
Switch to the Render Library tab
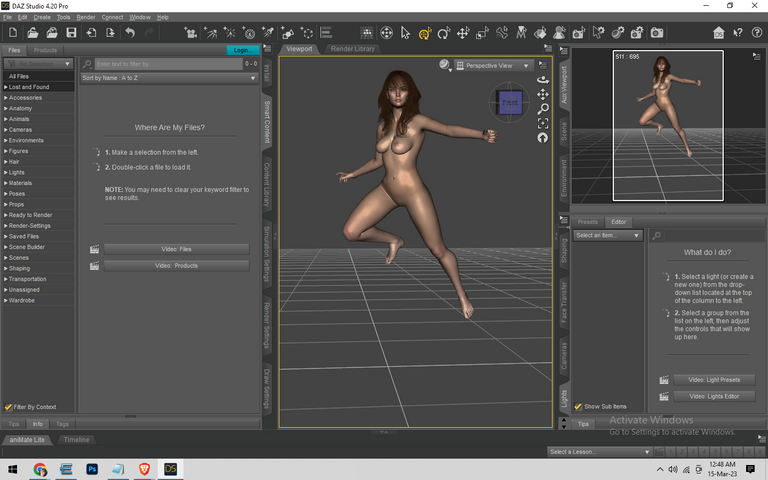tap(353, 49)
